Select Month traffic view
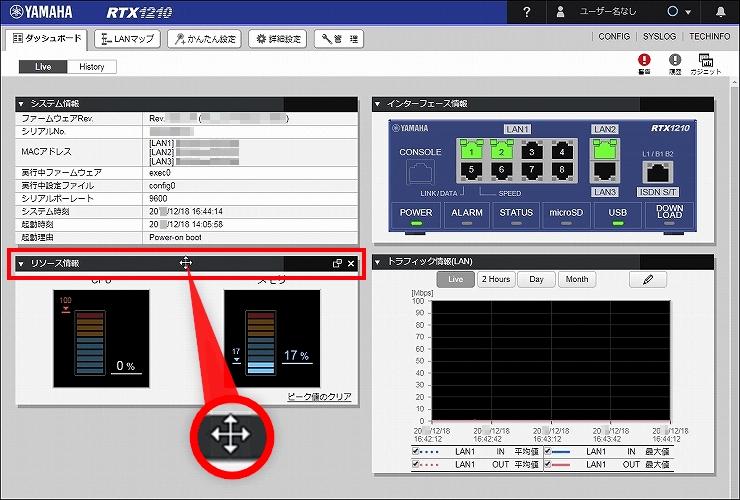The width and height of the screenshot is (740, 500). (577, 280)
